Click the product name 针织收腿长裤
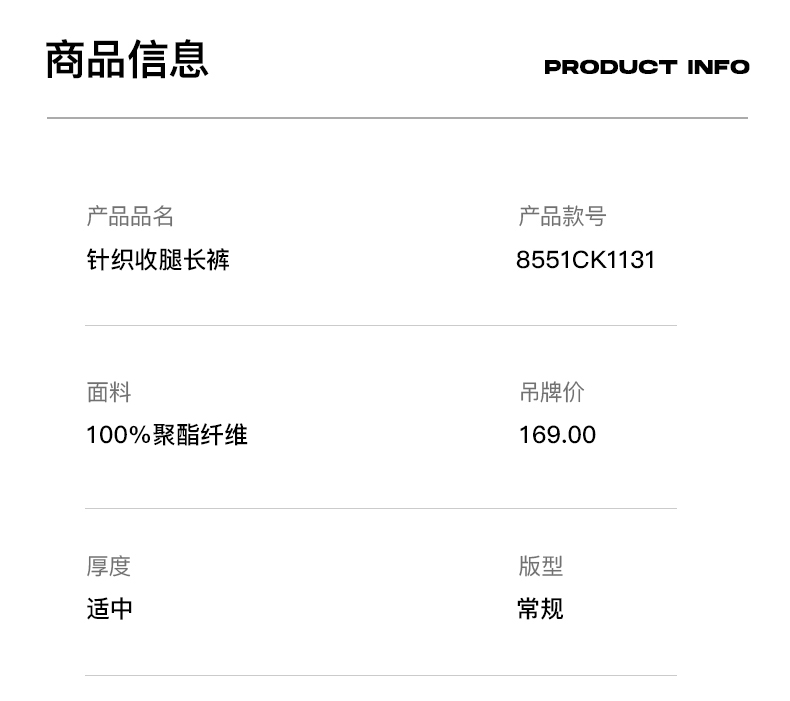This screenshot has width=790, height=701. [x=158, y=260]
